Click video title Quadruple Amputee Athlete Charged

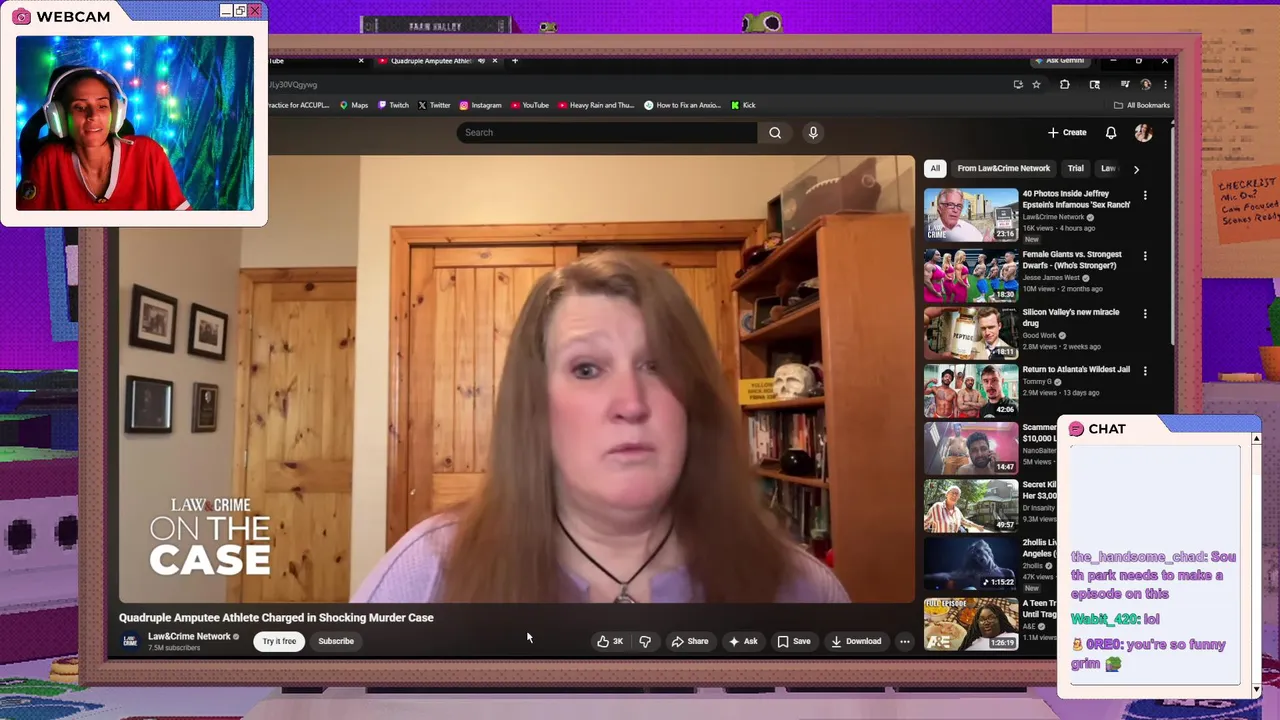coord(276,617)
